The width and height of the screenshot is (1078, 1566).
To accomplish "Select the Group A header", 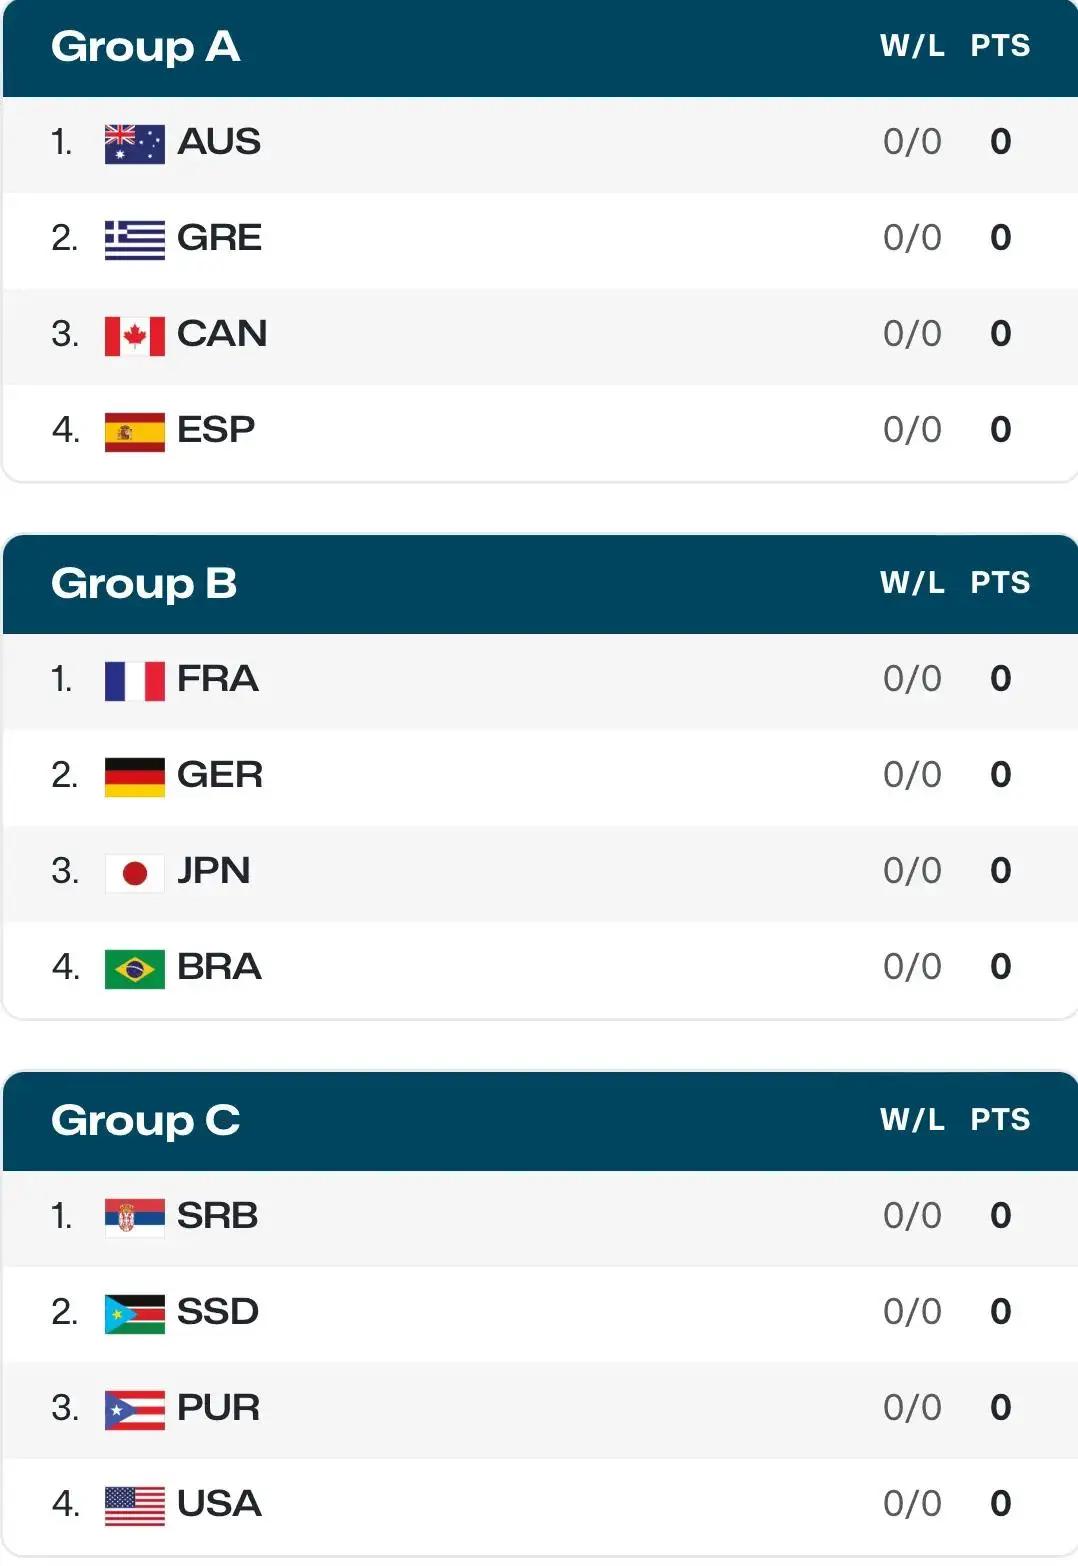I will [x=145, y=47].
